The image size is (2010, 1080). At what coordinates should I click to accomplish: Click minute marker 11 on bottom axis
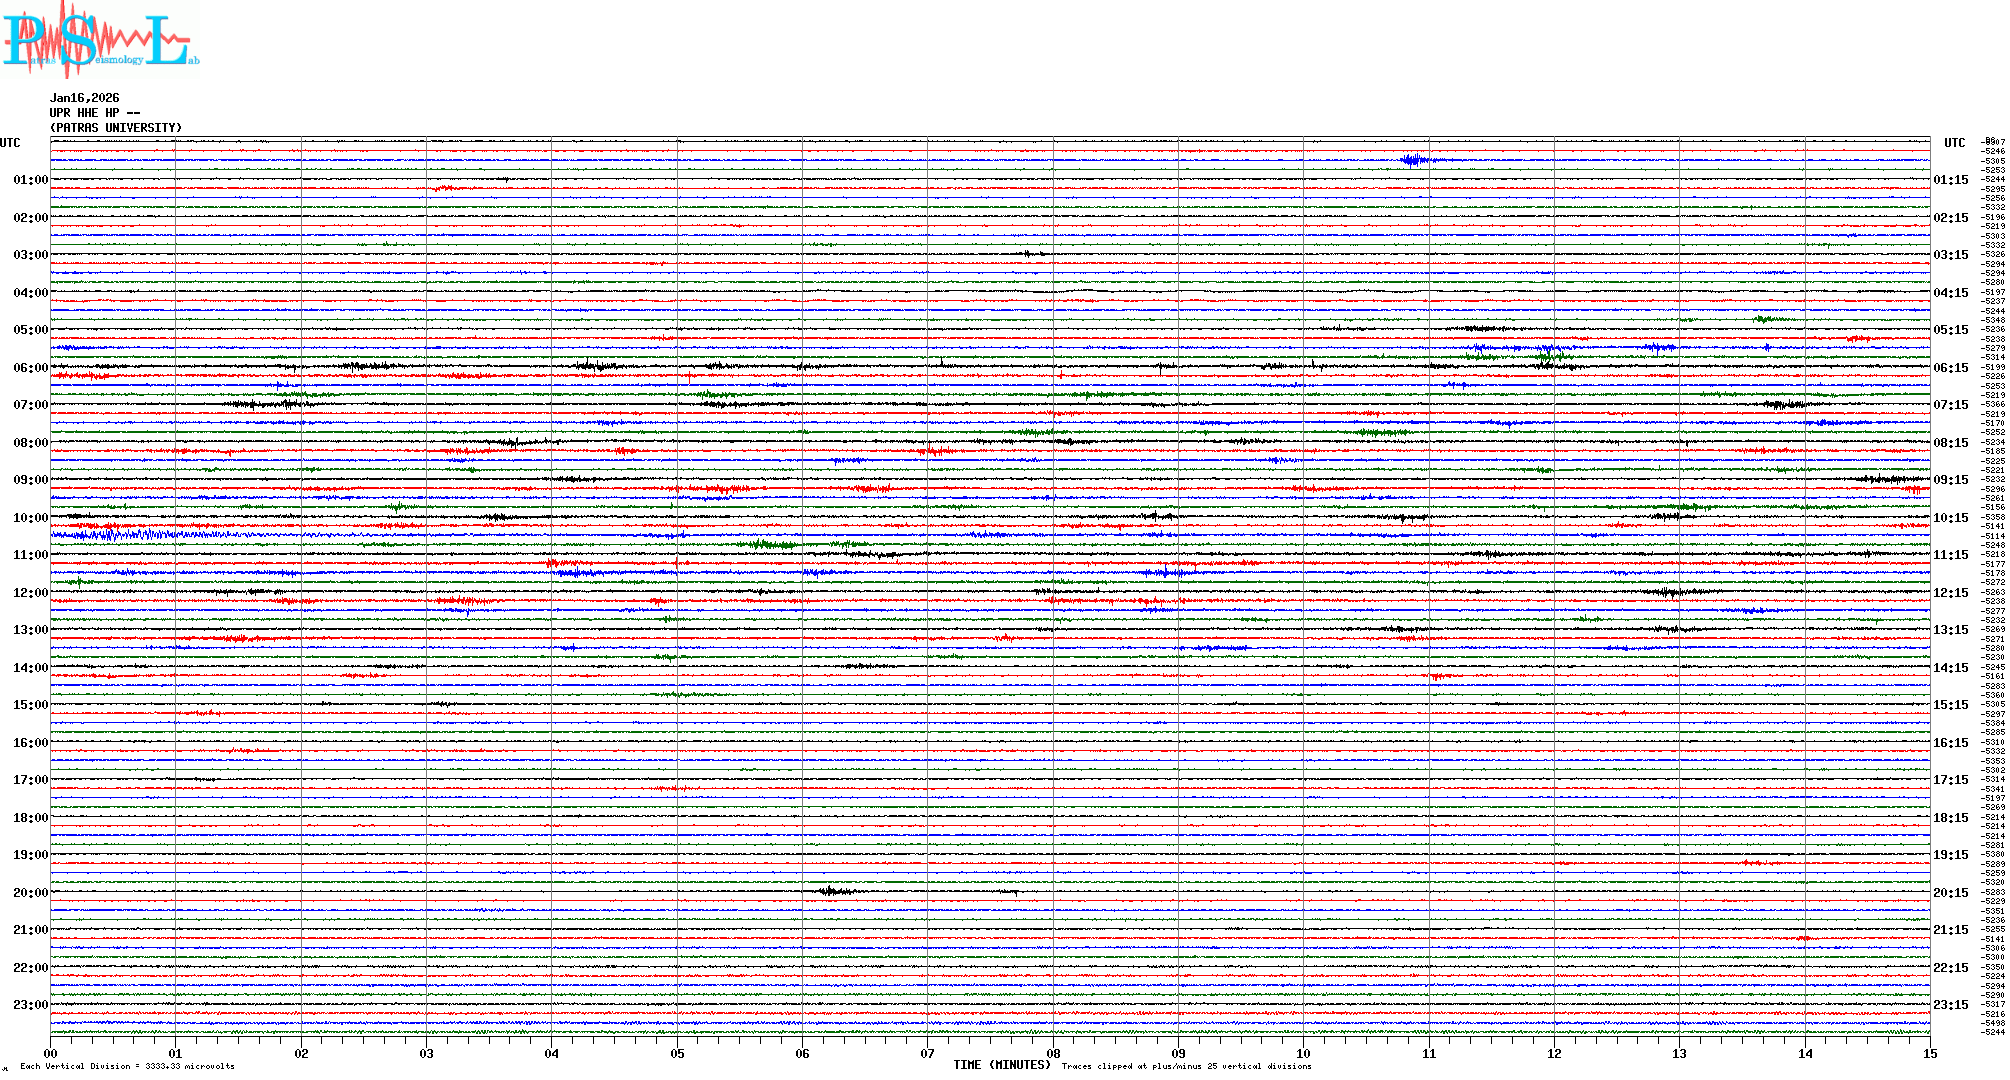[x=1429, y=1054]
